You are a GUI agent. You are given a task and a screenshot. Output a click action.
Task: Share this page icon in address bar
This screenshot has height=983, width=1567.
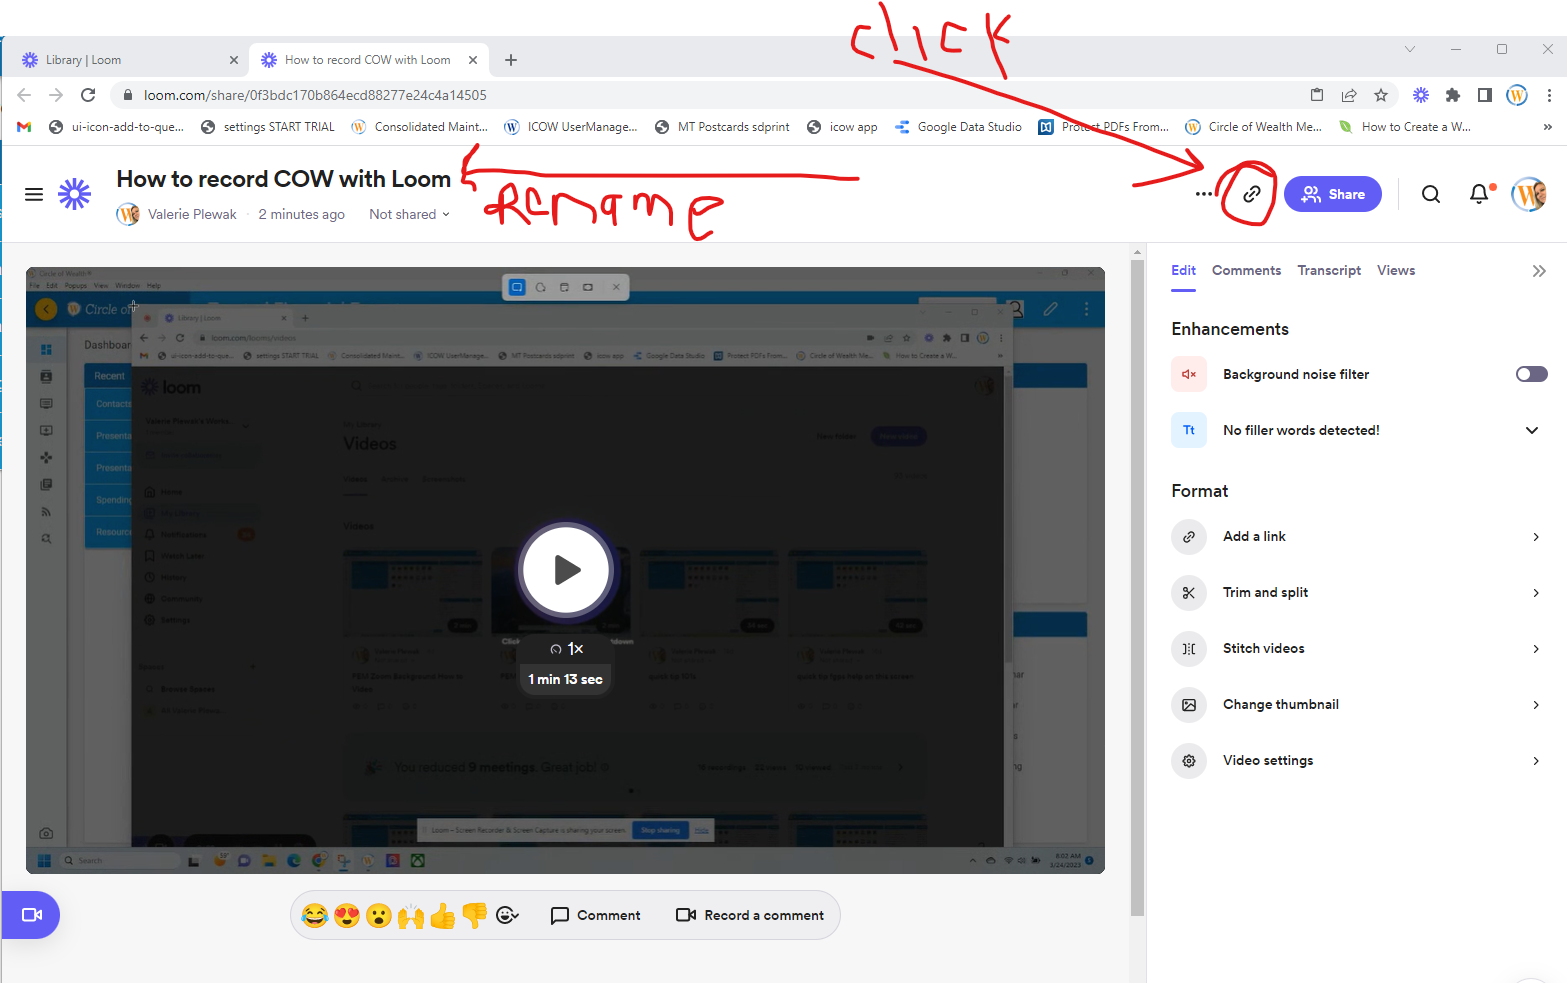click(x=1349, y=95)
